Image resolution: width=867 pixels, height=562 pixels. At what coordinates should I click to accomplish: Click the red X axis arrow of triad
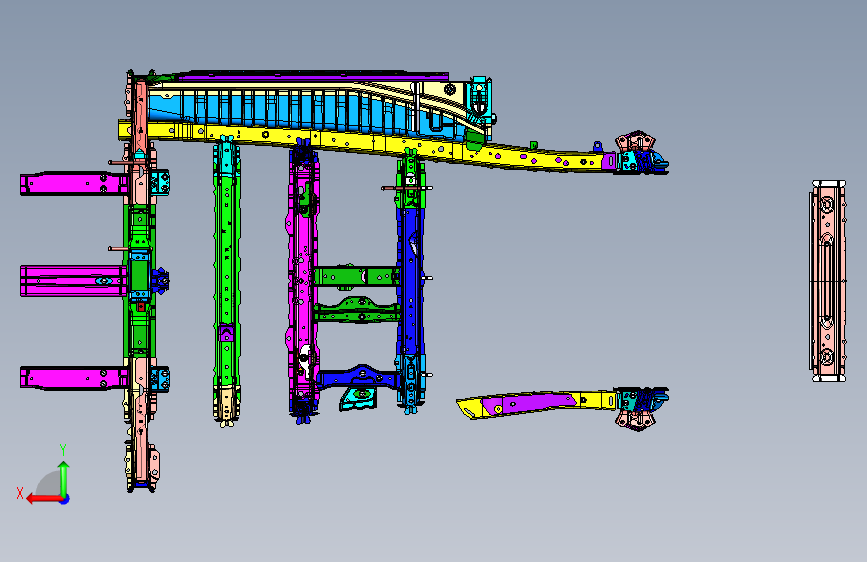(x=43, y=499)
